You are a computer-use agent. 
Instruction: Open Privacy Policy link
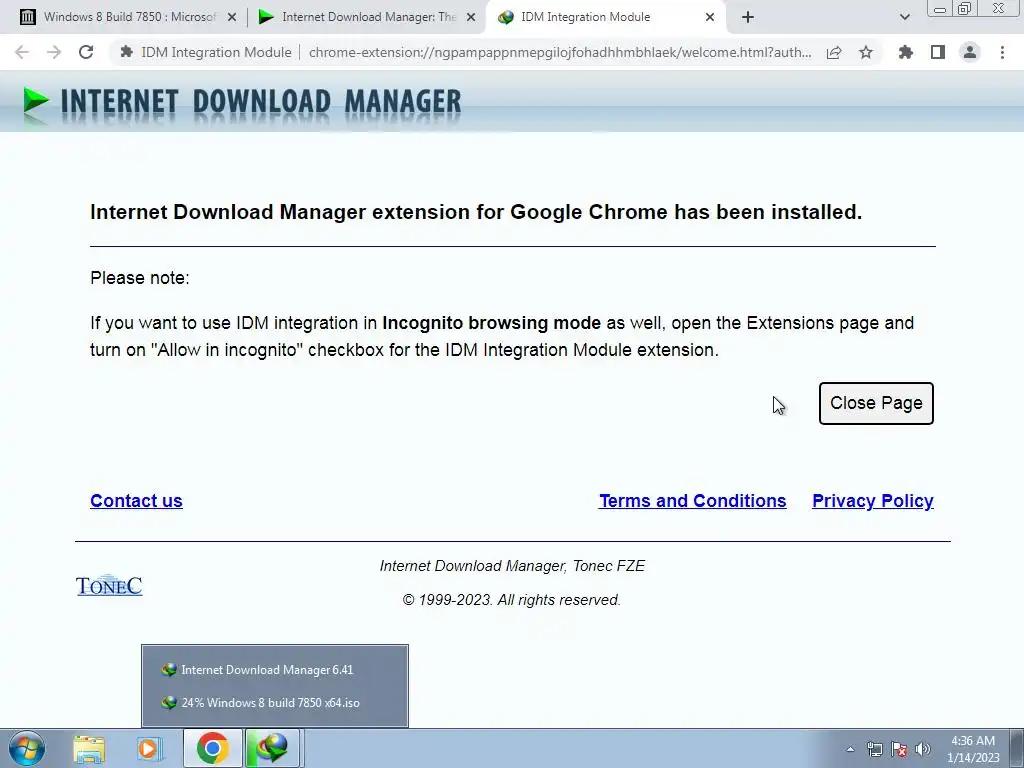[872, 501]
